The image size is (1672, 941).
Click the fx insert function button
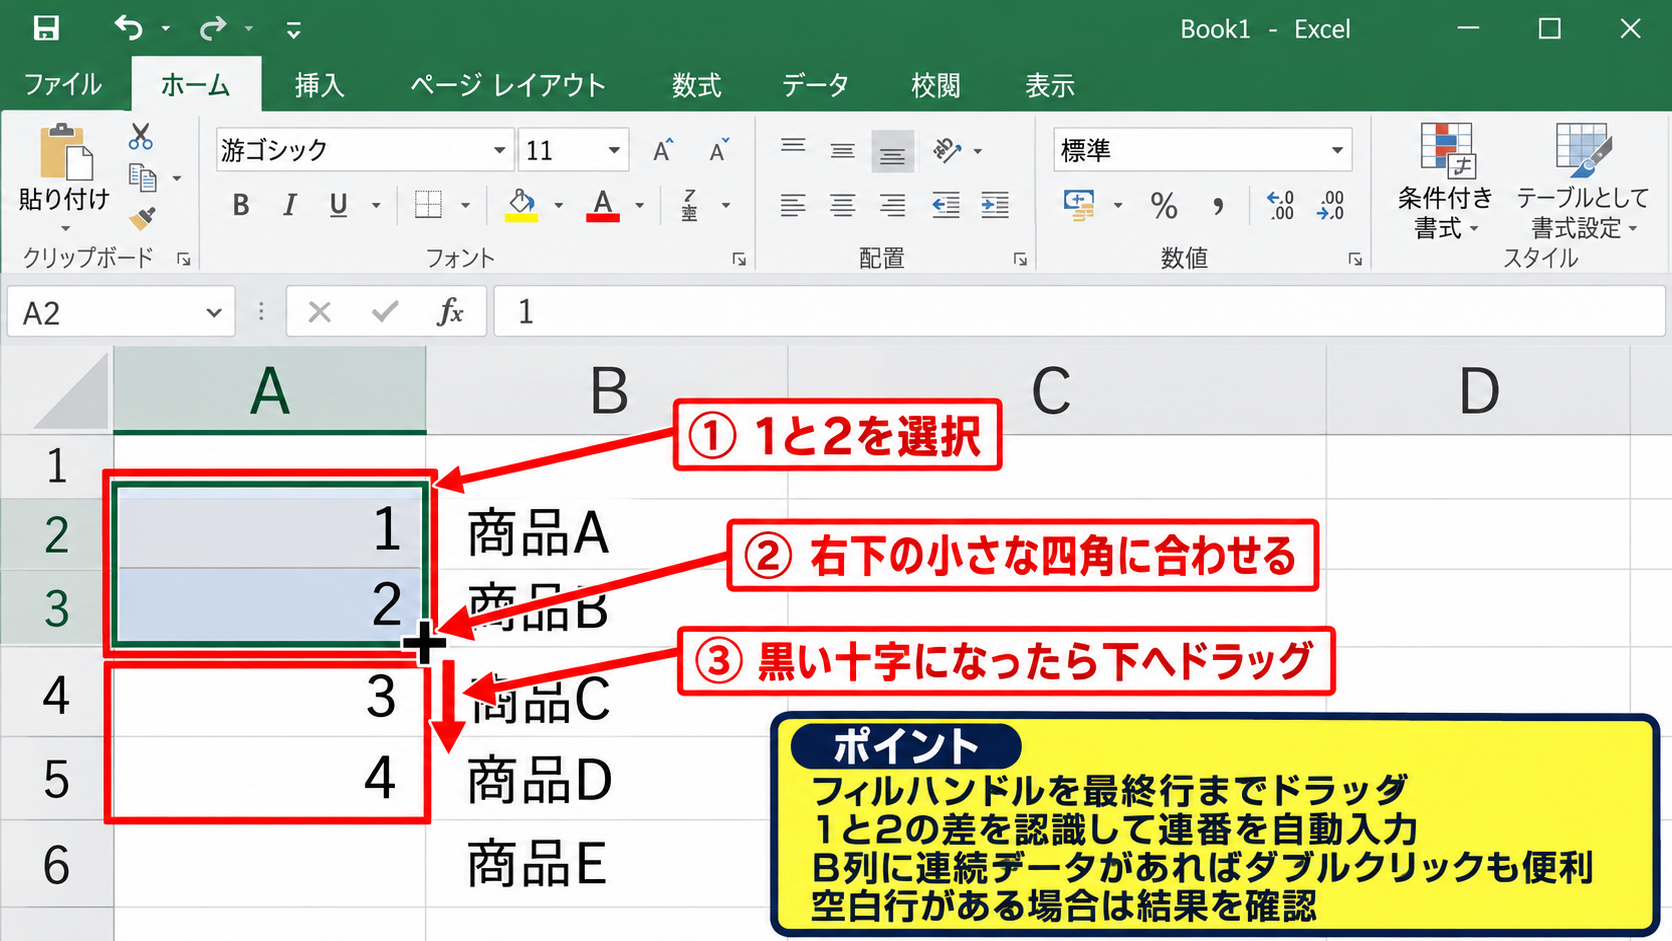pos(450,312)
